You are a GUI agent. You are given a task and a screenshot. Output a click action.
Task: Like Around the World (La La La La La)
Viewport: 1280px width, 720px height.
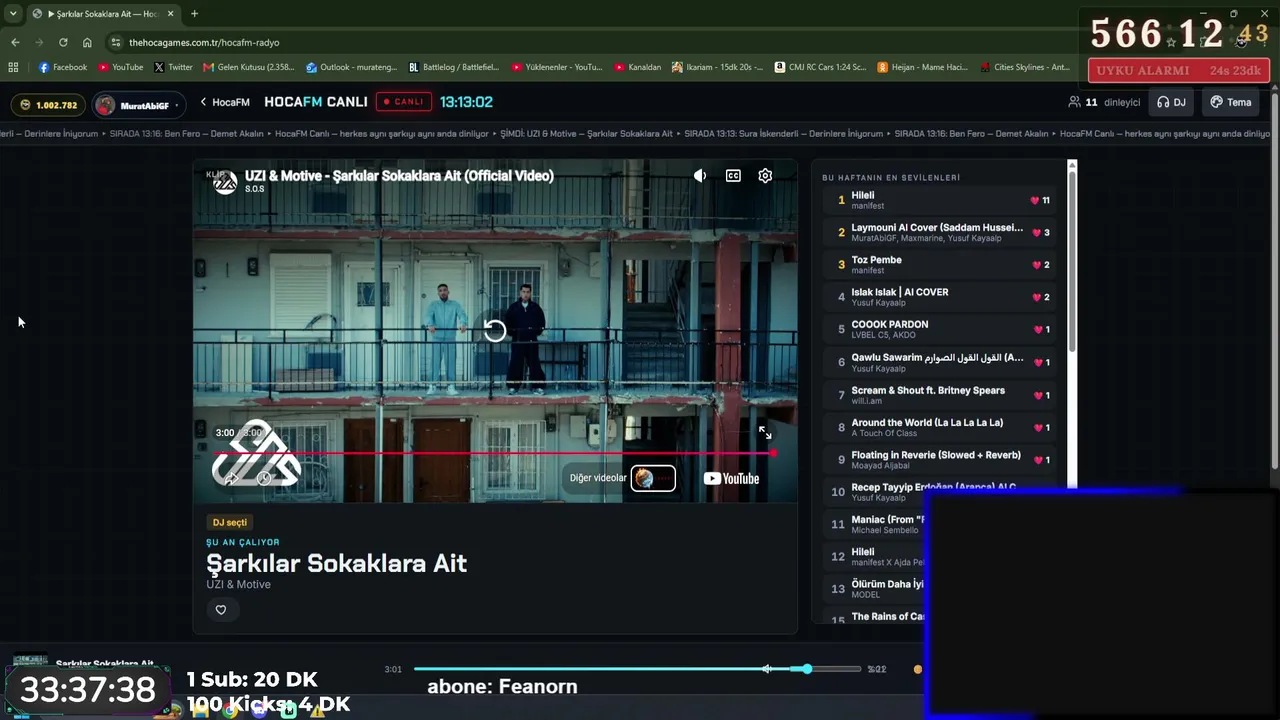coord(1039,428)
